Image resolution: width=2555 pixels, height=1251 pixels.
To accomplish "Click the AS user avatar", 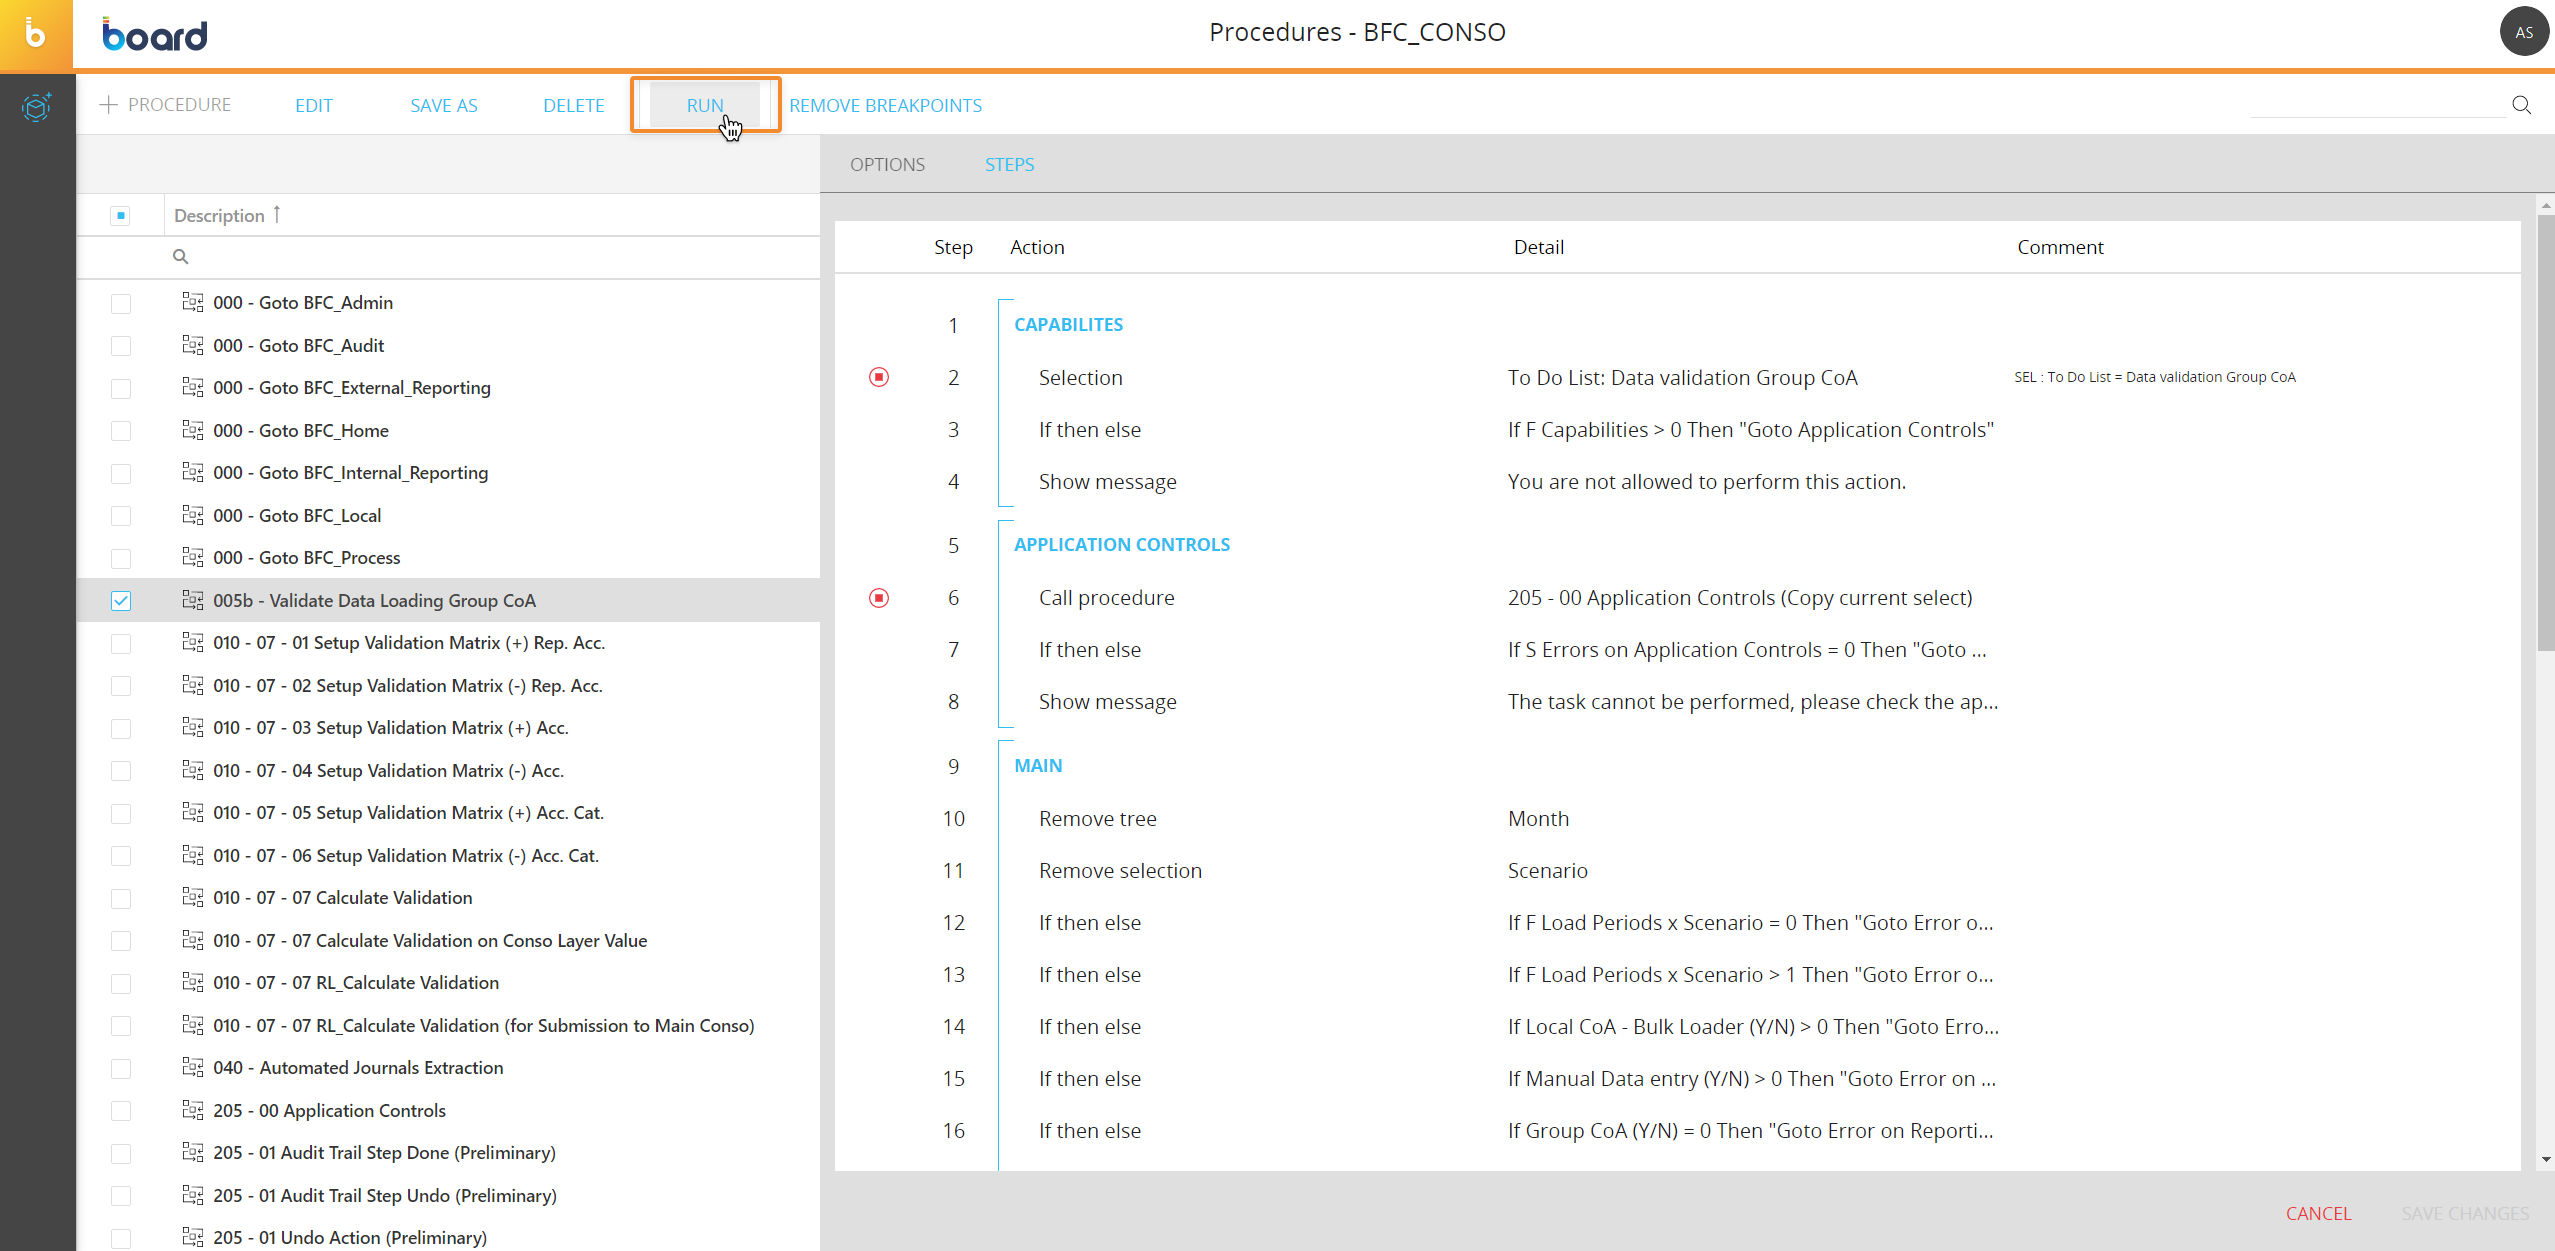I will pos(2523,32).
